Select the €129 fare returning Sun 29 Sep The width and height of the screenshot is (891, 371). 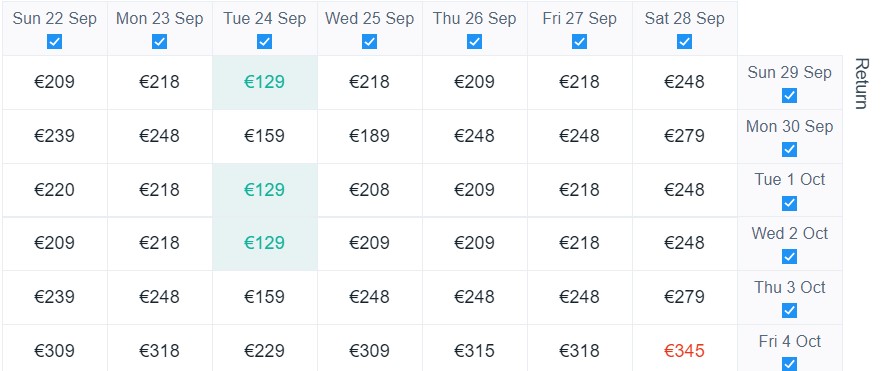click(264, 82)
